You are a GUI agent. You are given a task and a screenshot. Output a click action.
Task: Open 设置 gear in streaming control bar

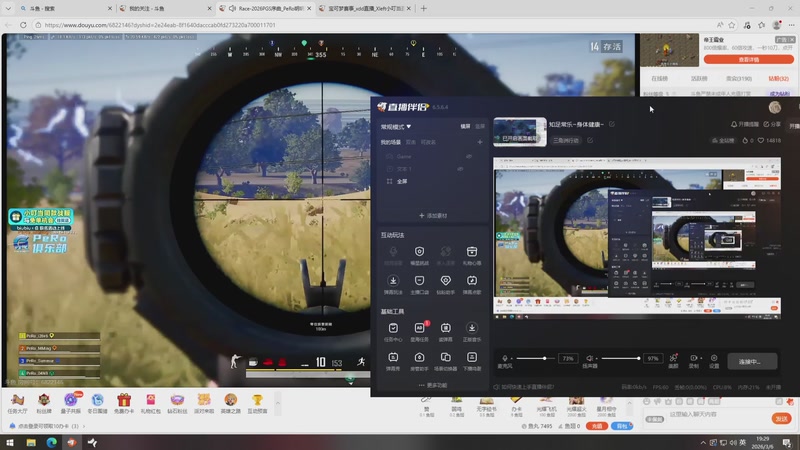click(x=714, y=358)
